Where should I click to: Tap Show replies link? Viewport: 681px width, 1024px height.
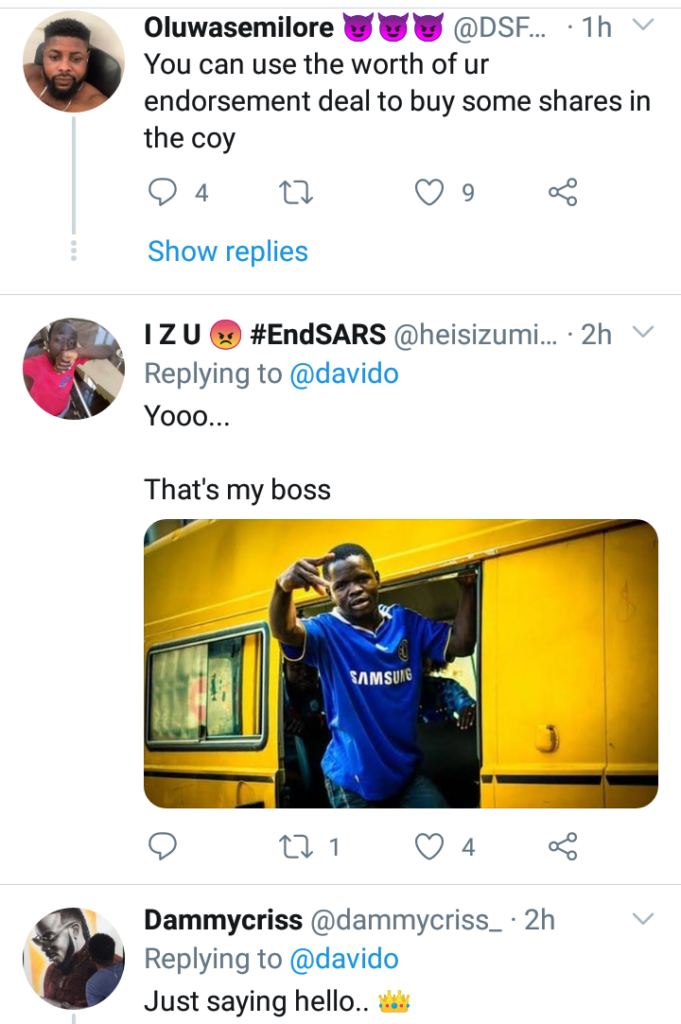228,251
